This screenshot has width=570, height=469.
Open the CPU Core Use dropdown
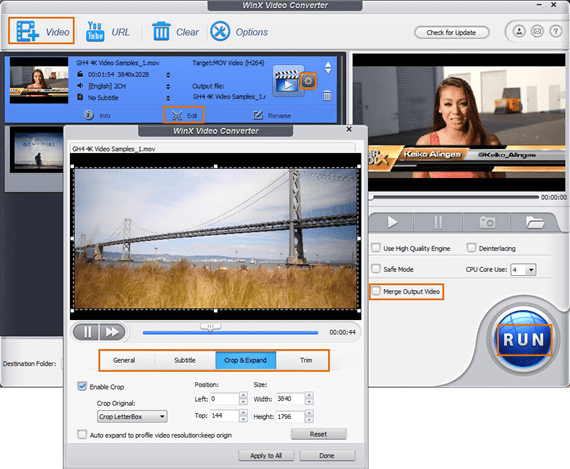pos(523,270)
